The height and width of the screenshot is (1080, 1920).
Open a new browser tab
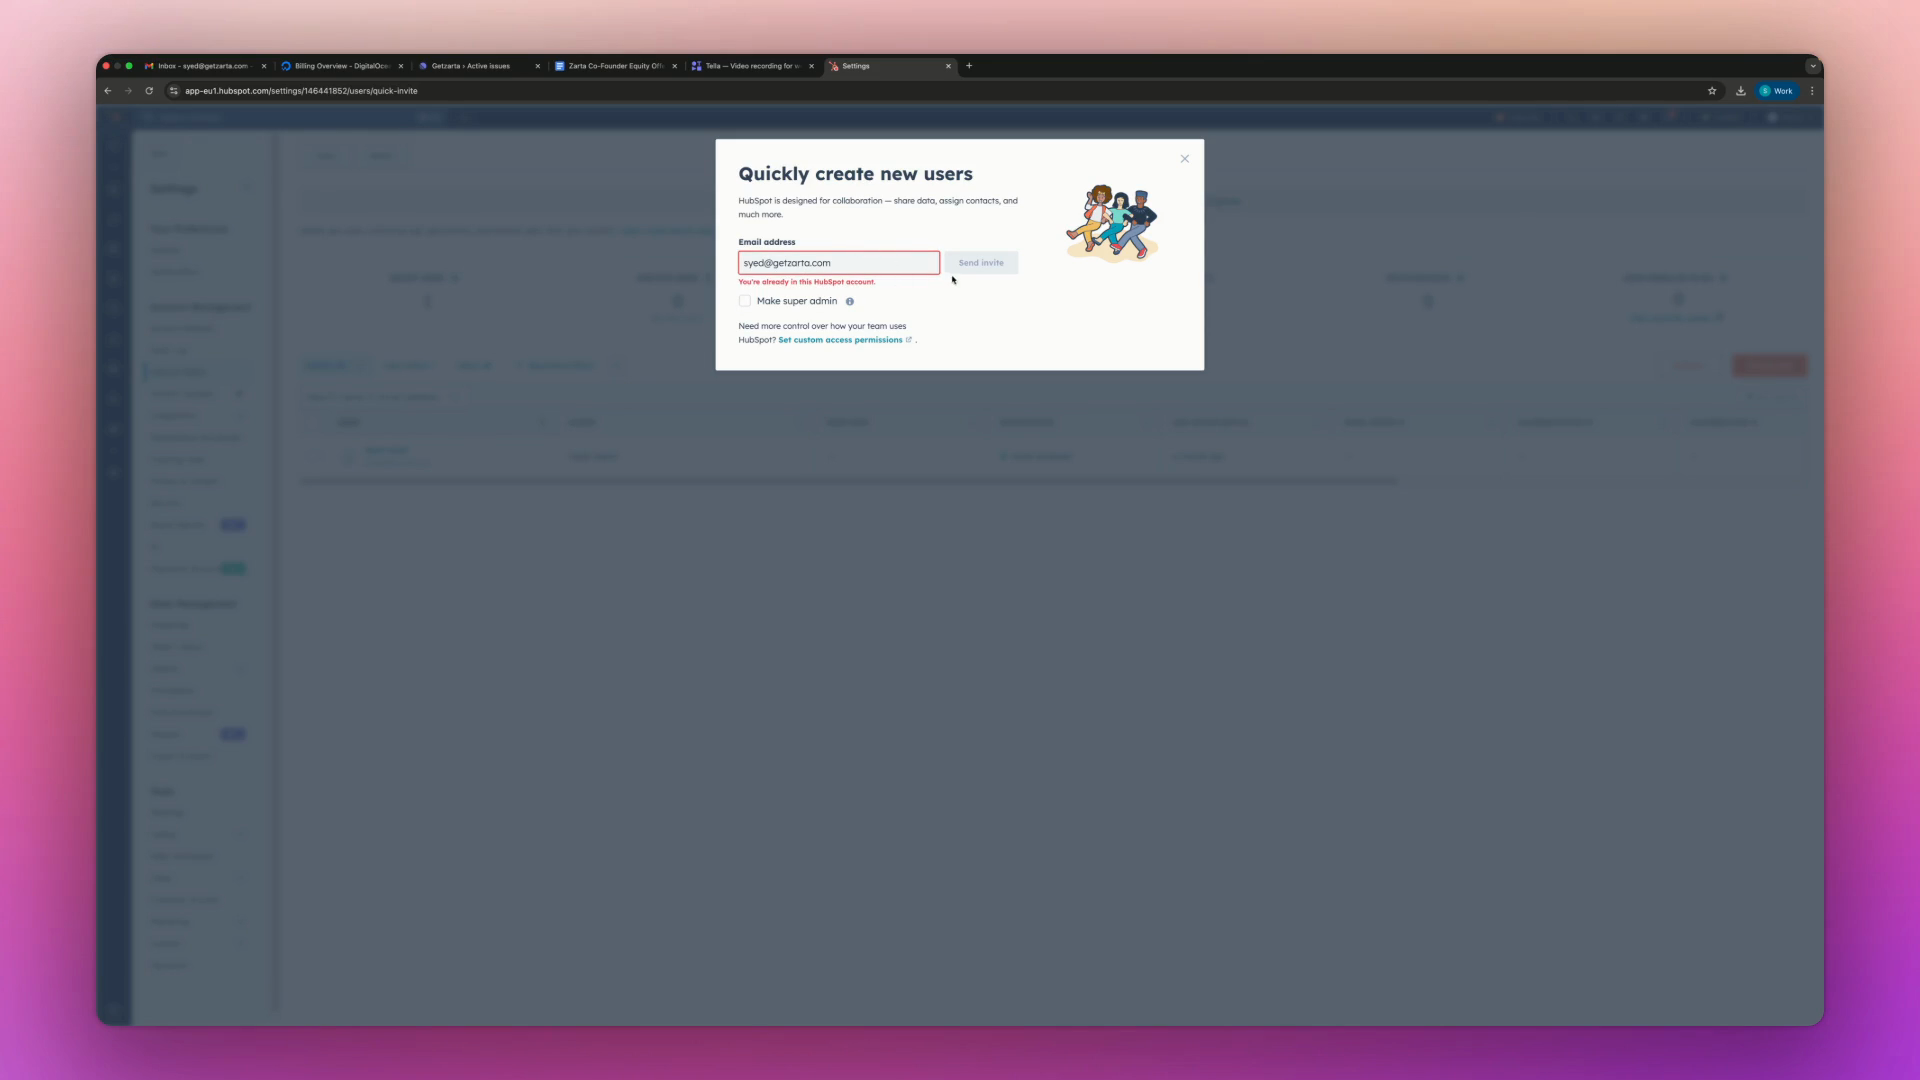pyautogui.click(x=969, y=66)
